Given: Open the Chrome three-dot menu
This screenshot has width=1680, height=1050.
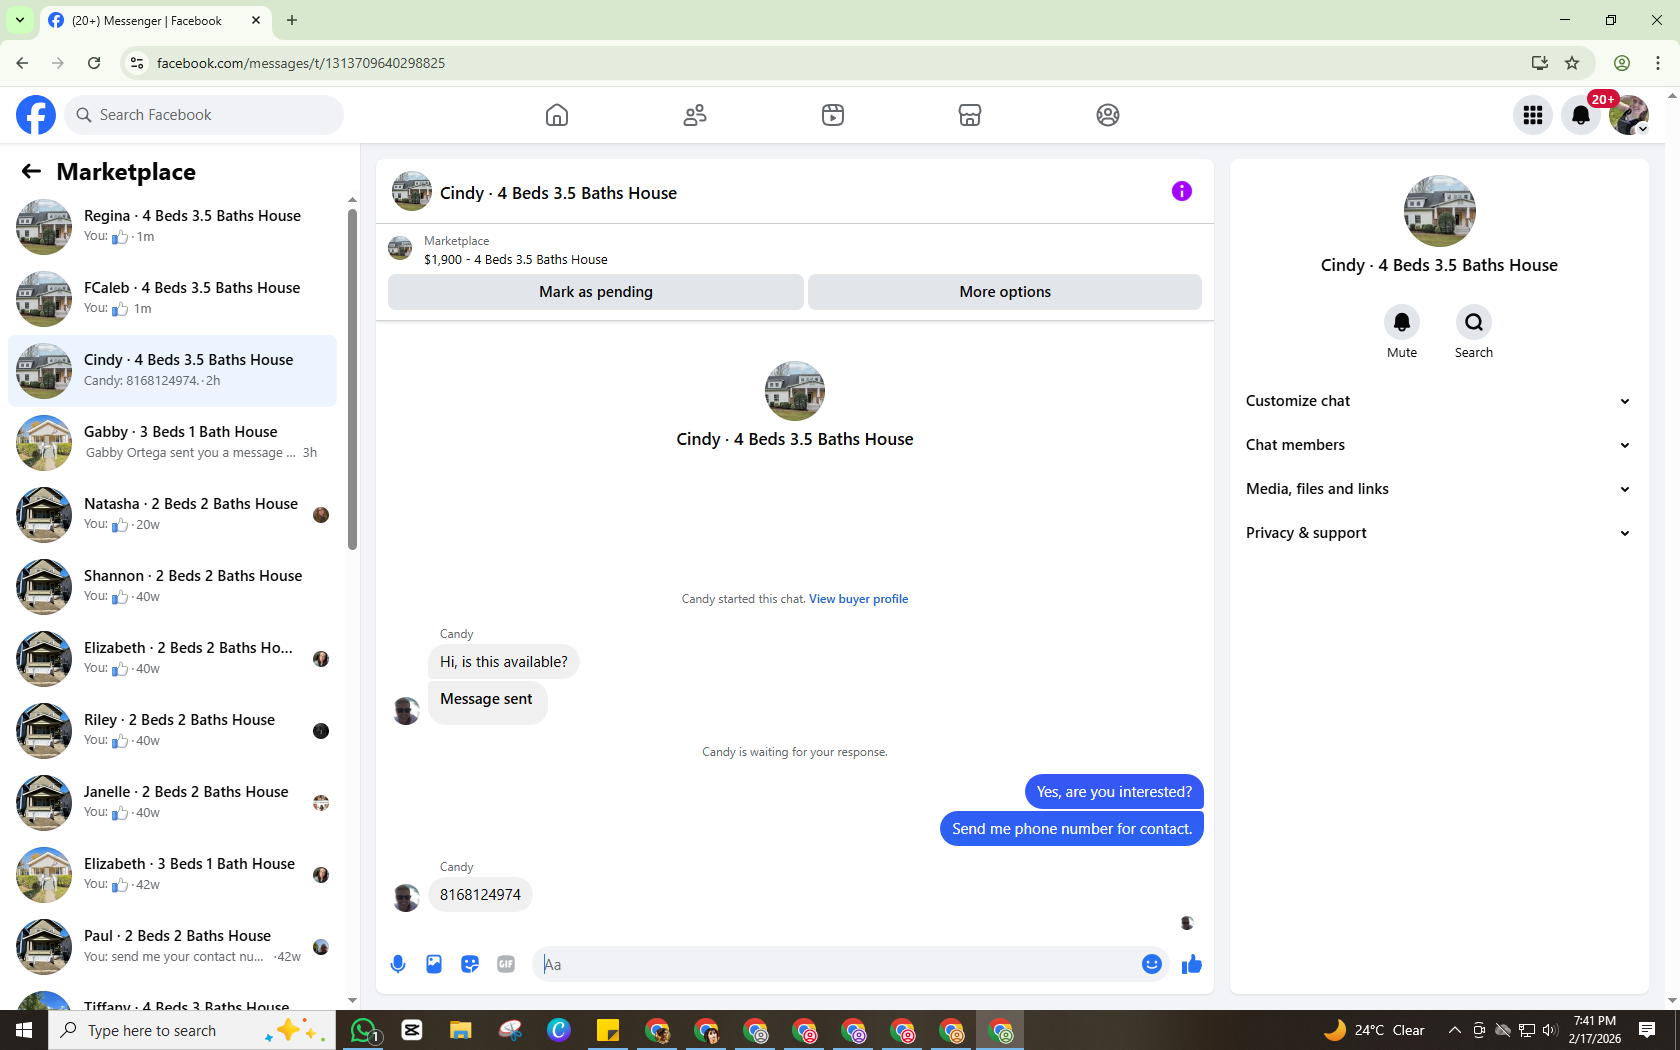Looking at the screenshot, I should tap(1658, 63).
